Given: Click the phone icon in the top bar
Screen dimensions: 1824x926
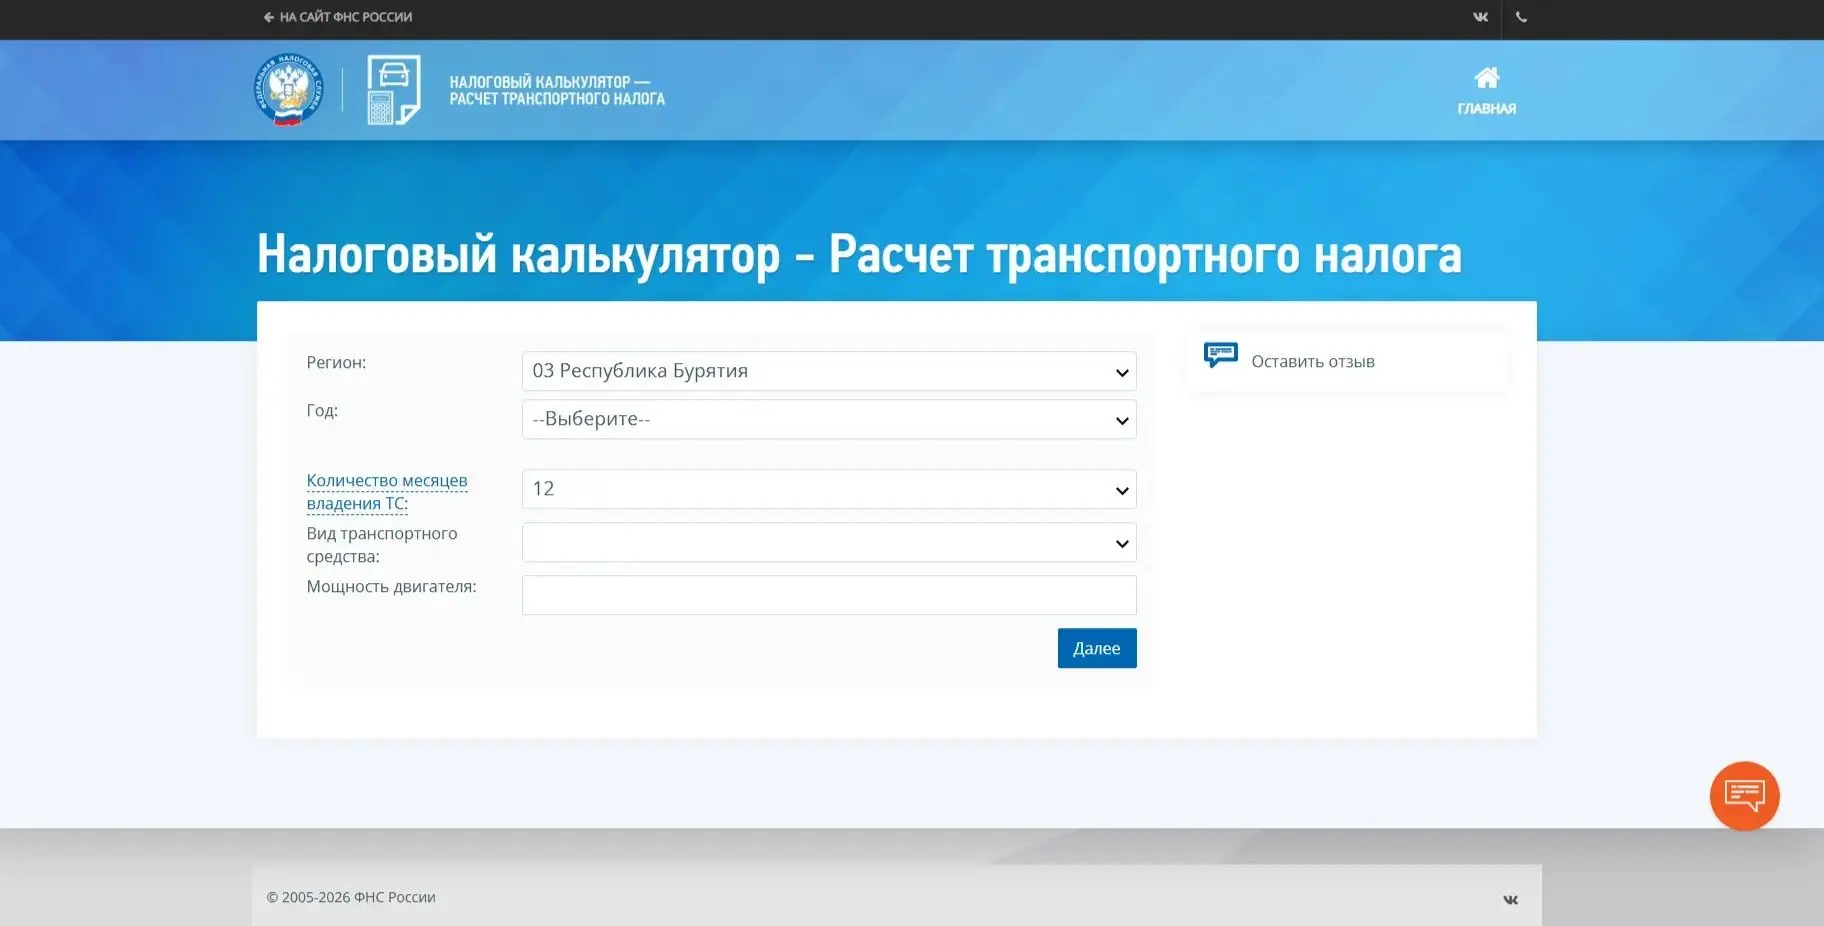Looking at the screenshot, I should (x=1521, y=17).
